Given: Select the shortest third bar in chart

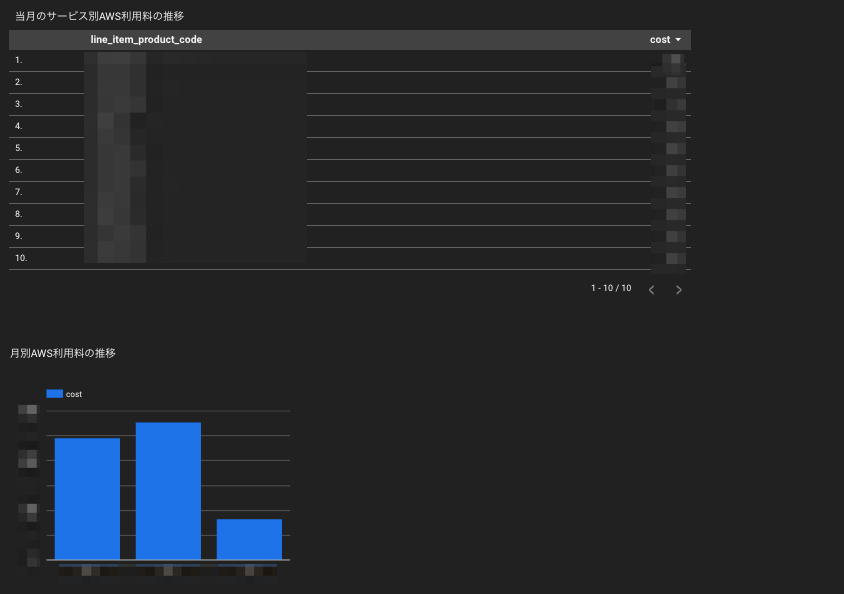Looking at the screenshot, I should point(249,540).
